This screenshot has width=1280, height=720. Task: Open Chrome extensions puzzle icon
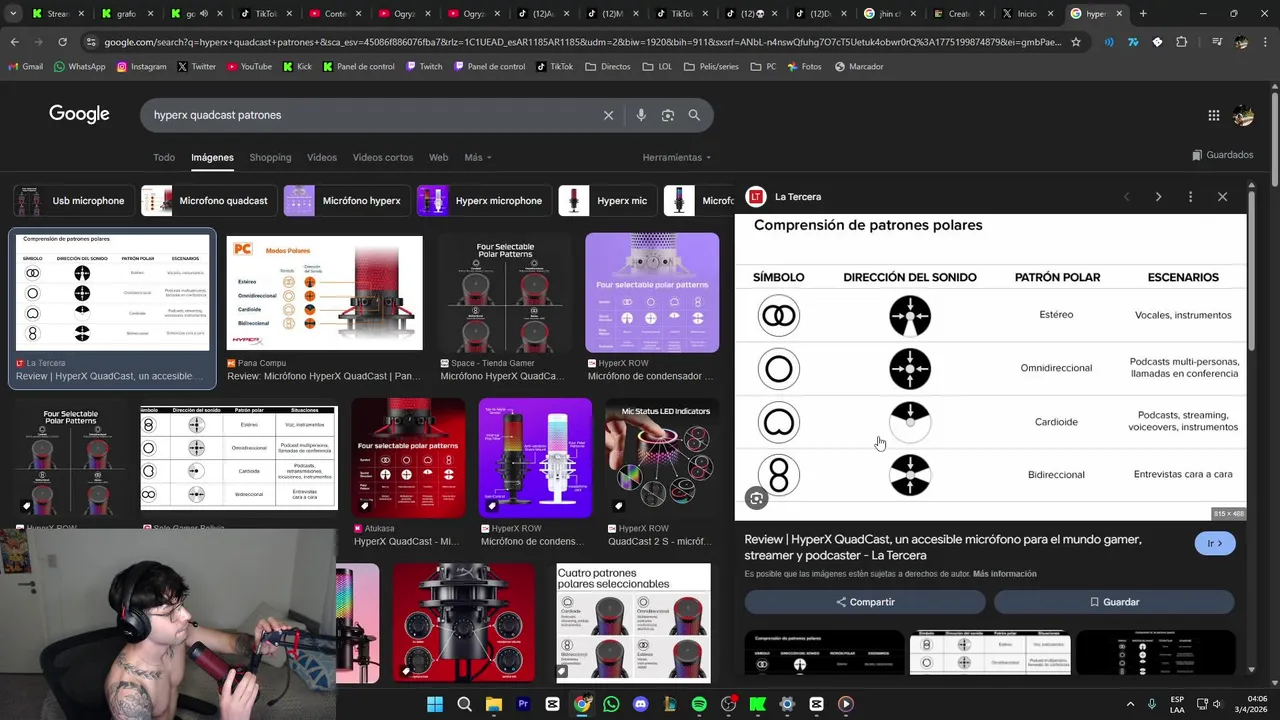tap(1182, 42)
